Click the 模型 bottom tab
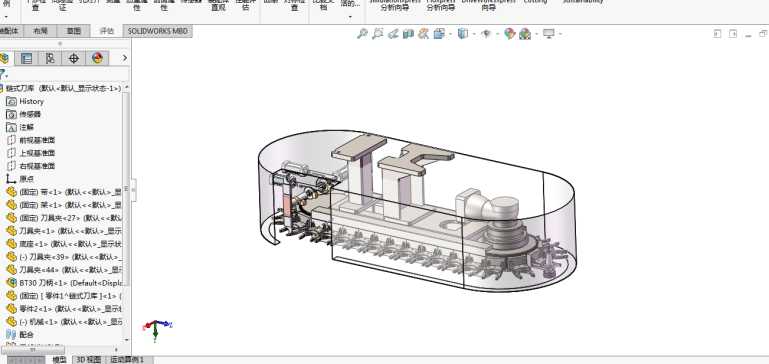Screen dimensions: 769x364 pyautogui.click(x=59, y=360)
